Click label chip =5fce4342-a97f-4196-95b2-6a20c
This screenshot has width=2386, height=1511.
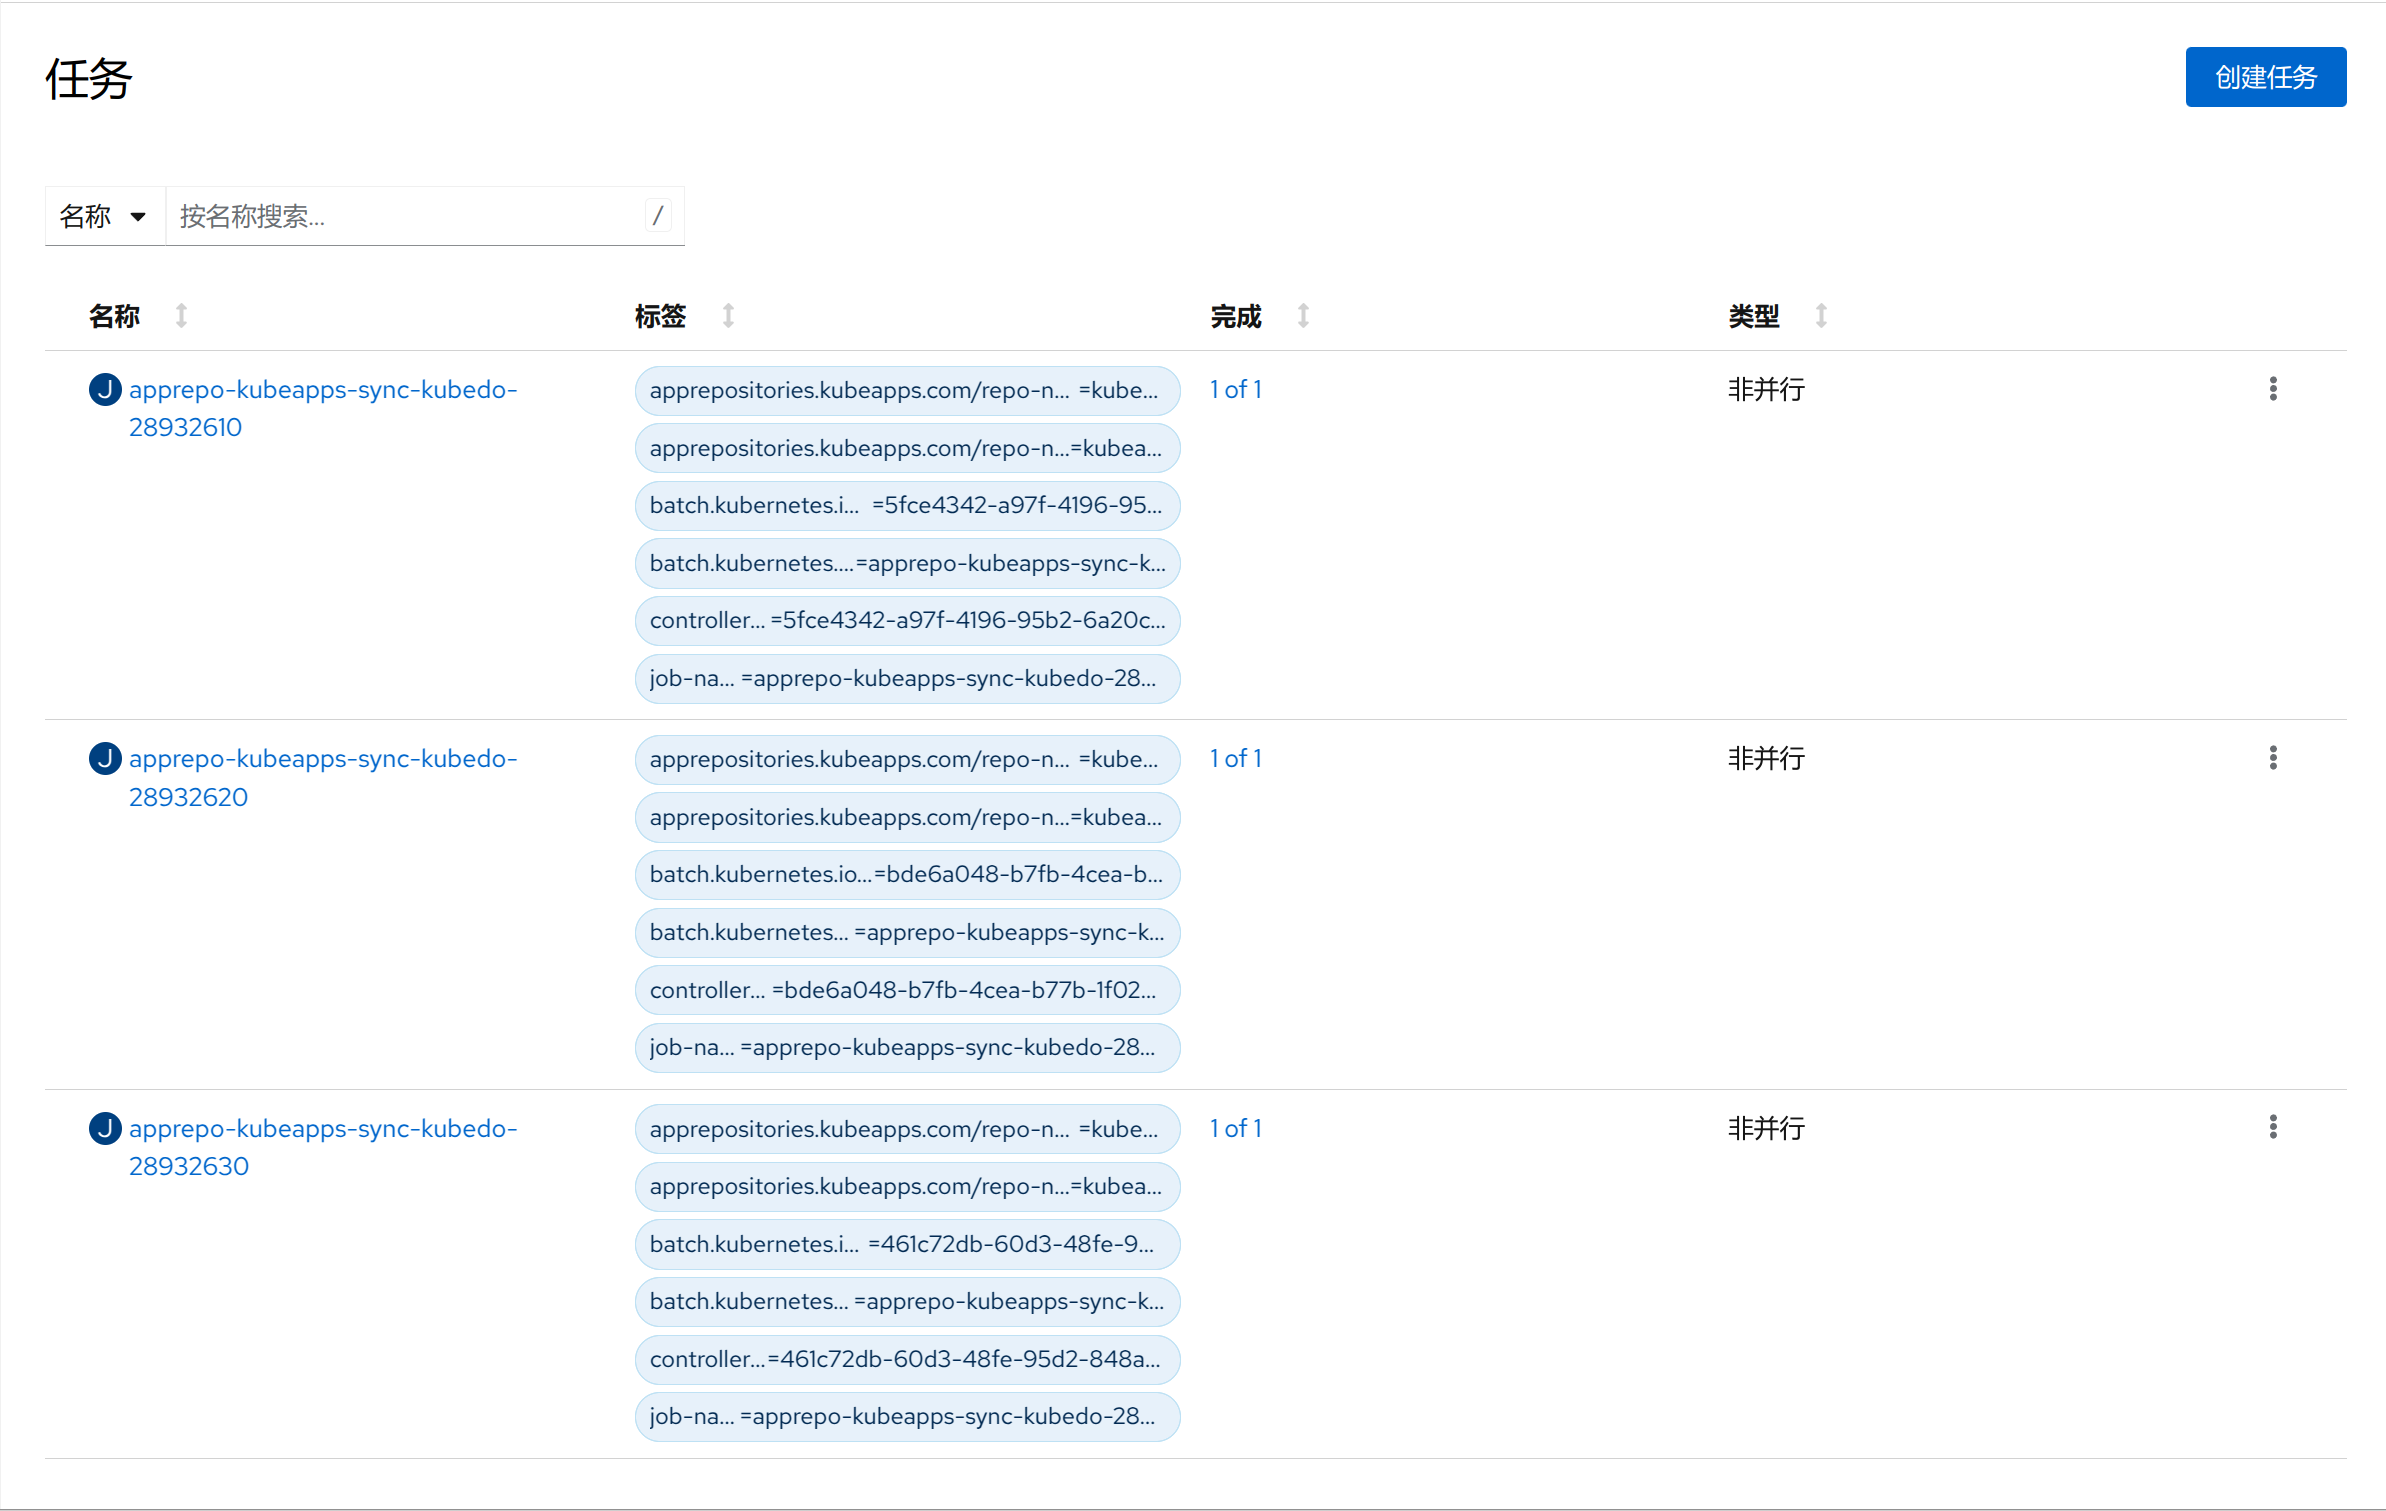(x=906, y=620)
